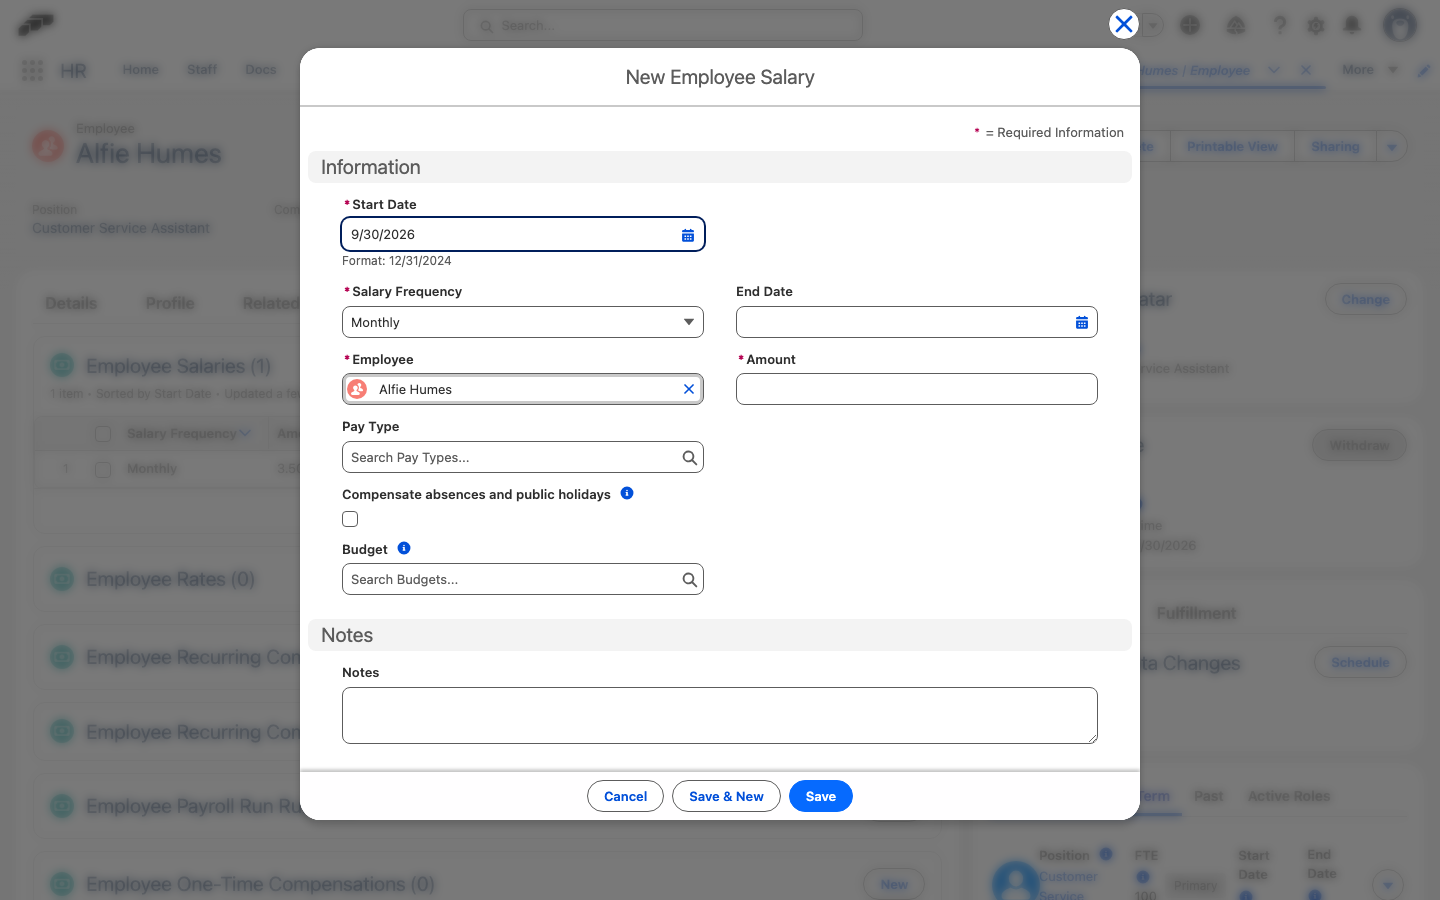Screen dimensions: 1440x900
Task: Enable Compensate absences and public holidays checkbox
Action: pyautogui.click(x=350, y=519)
